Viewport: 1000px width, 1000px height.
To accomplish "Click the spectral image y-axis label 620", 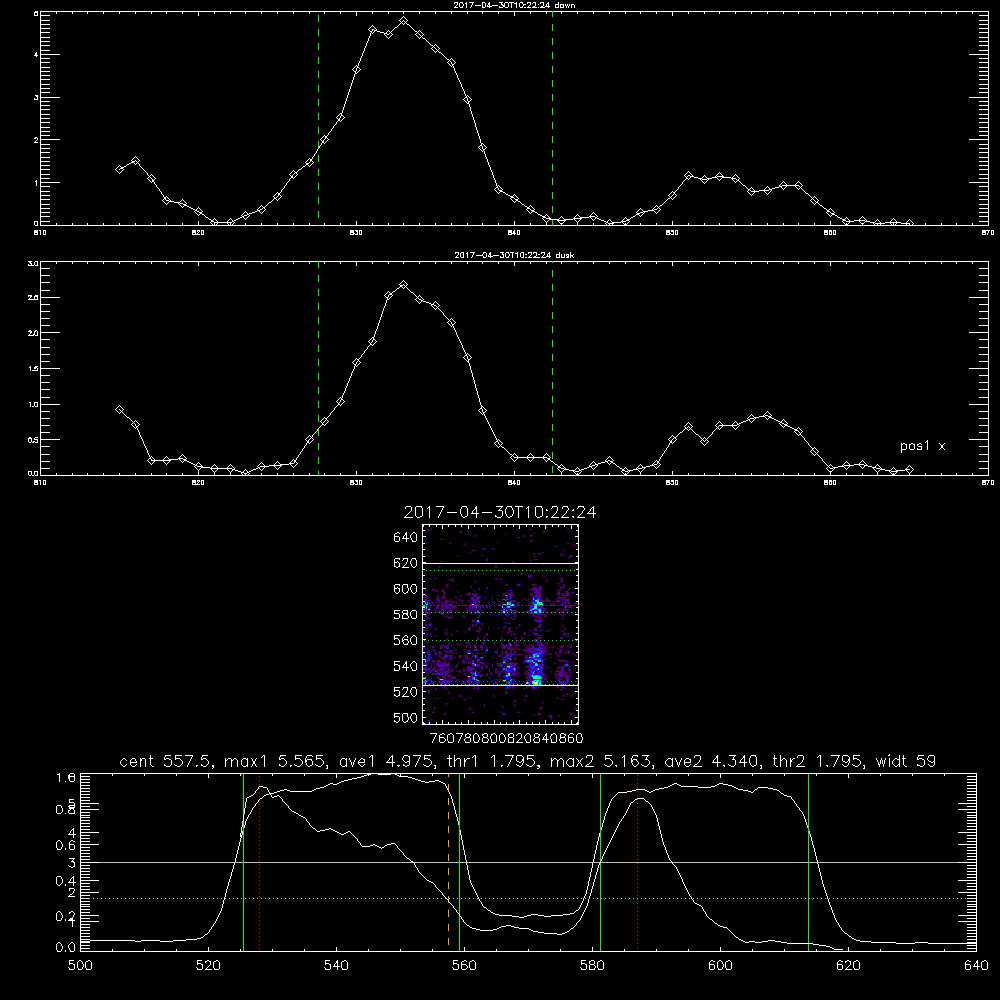I will (x=406, y=563).
